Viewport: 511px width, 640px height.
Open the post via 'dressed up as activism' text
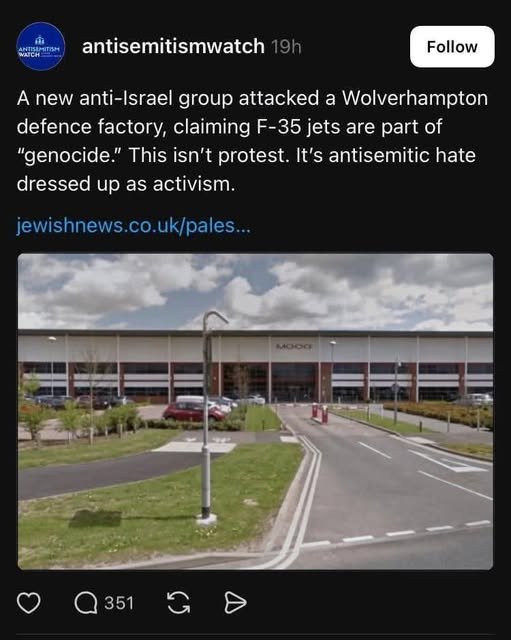(x=126, y=184)
